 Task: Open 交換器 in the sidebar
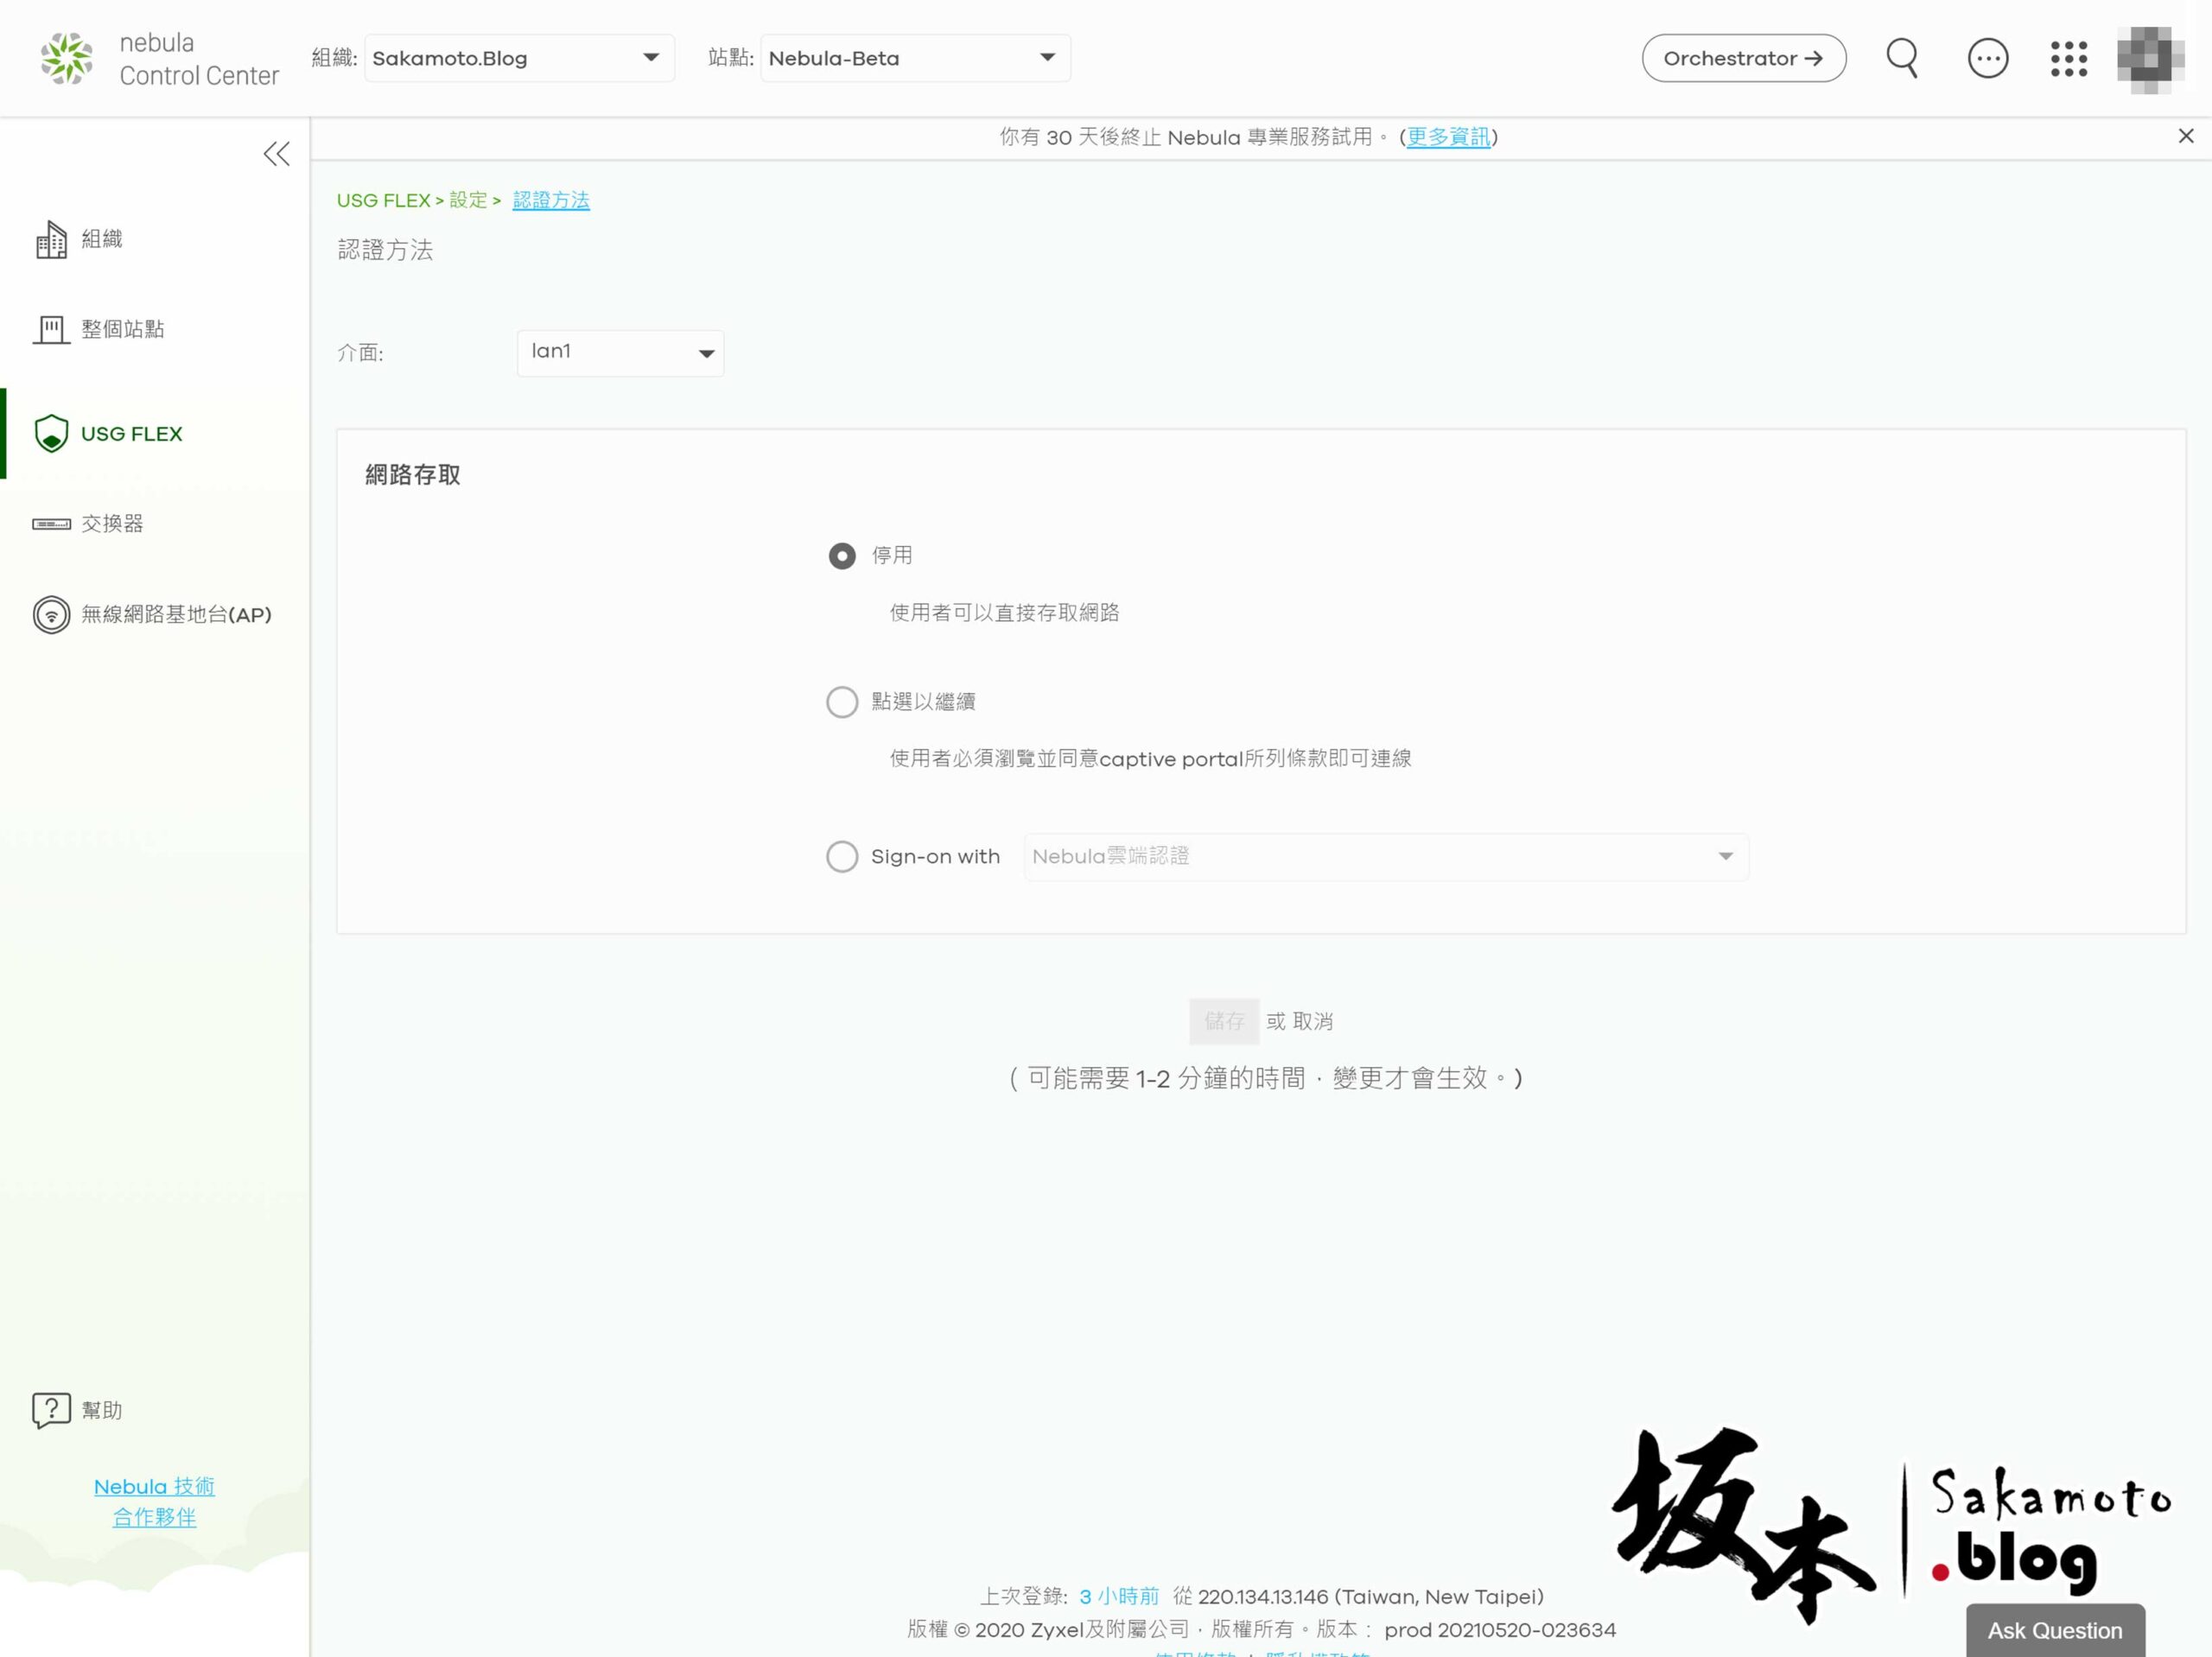[x=112, y=524]
